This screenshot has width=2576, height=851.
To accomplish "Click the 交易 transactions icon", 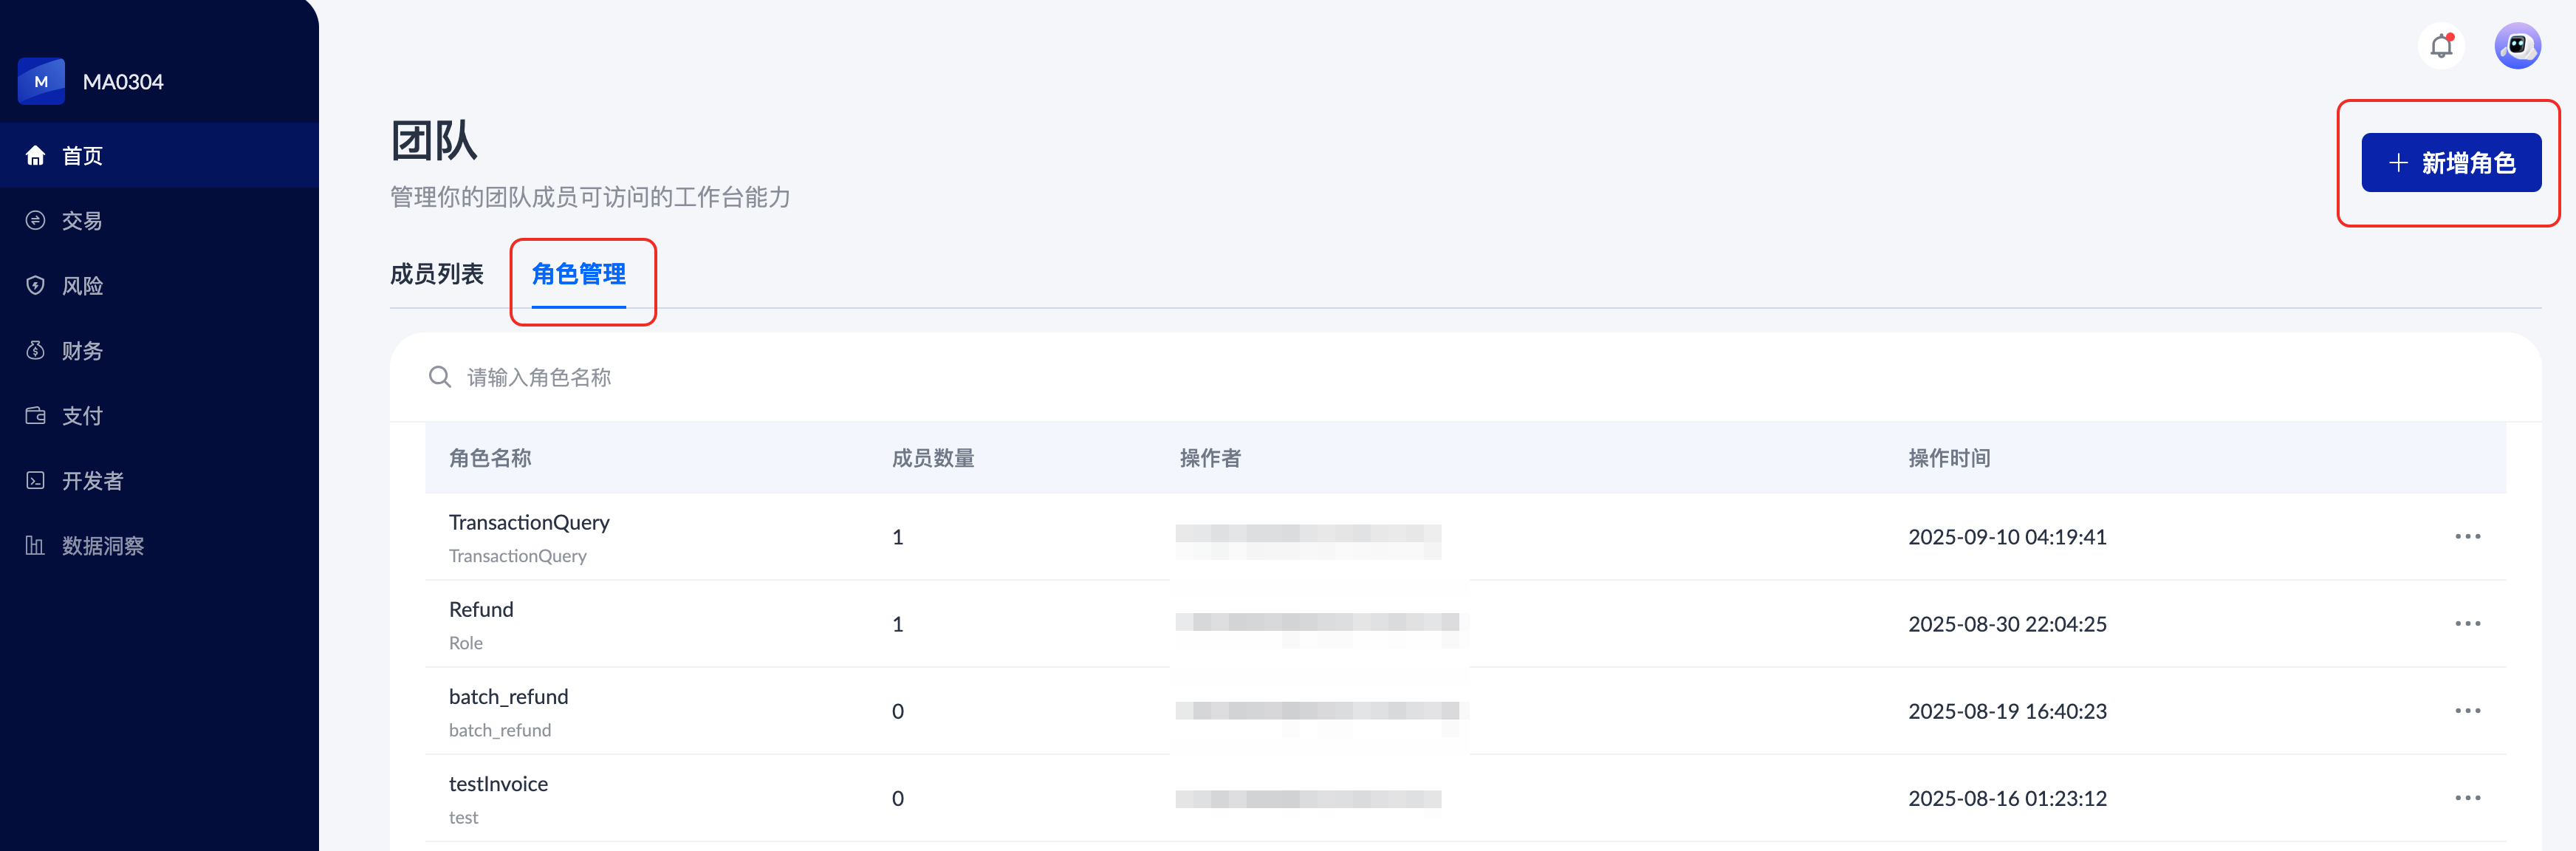I will point(36,220).
